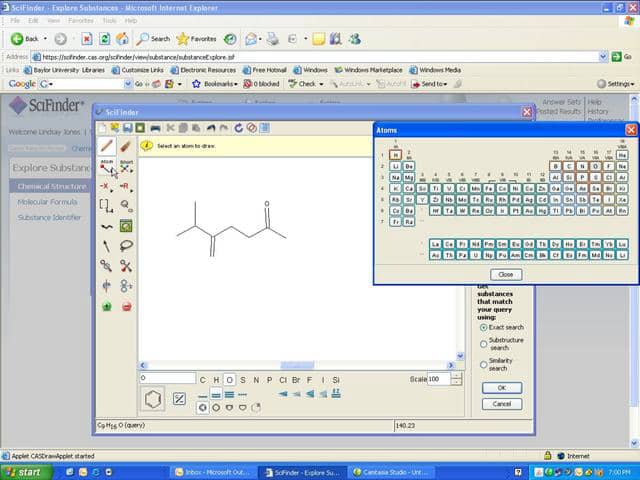The image size is (640, 480).
Task: Select Molecular Formula in SciFinder sidebar
Action: tap(47, 202)
